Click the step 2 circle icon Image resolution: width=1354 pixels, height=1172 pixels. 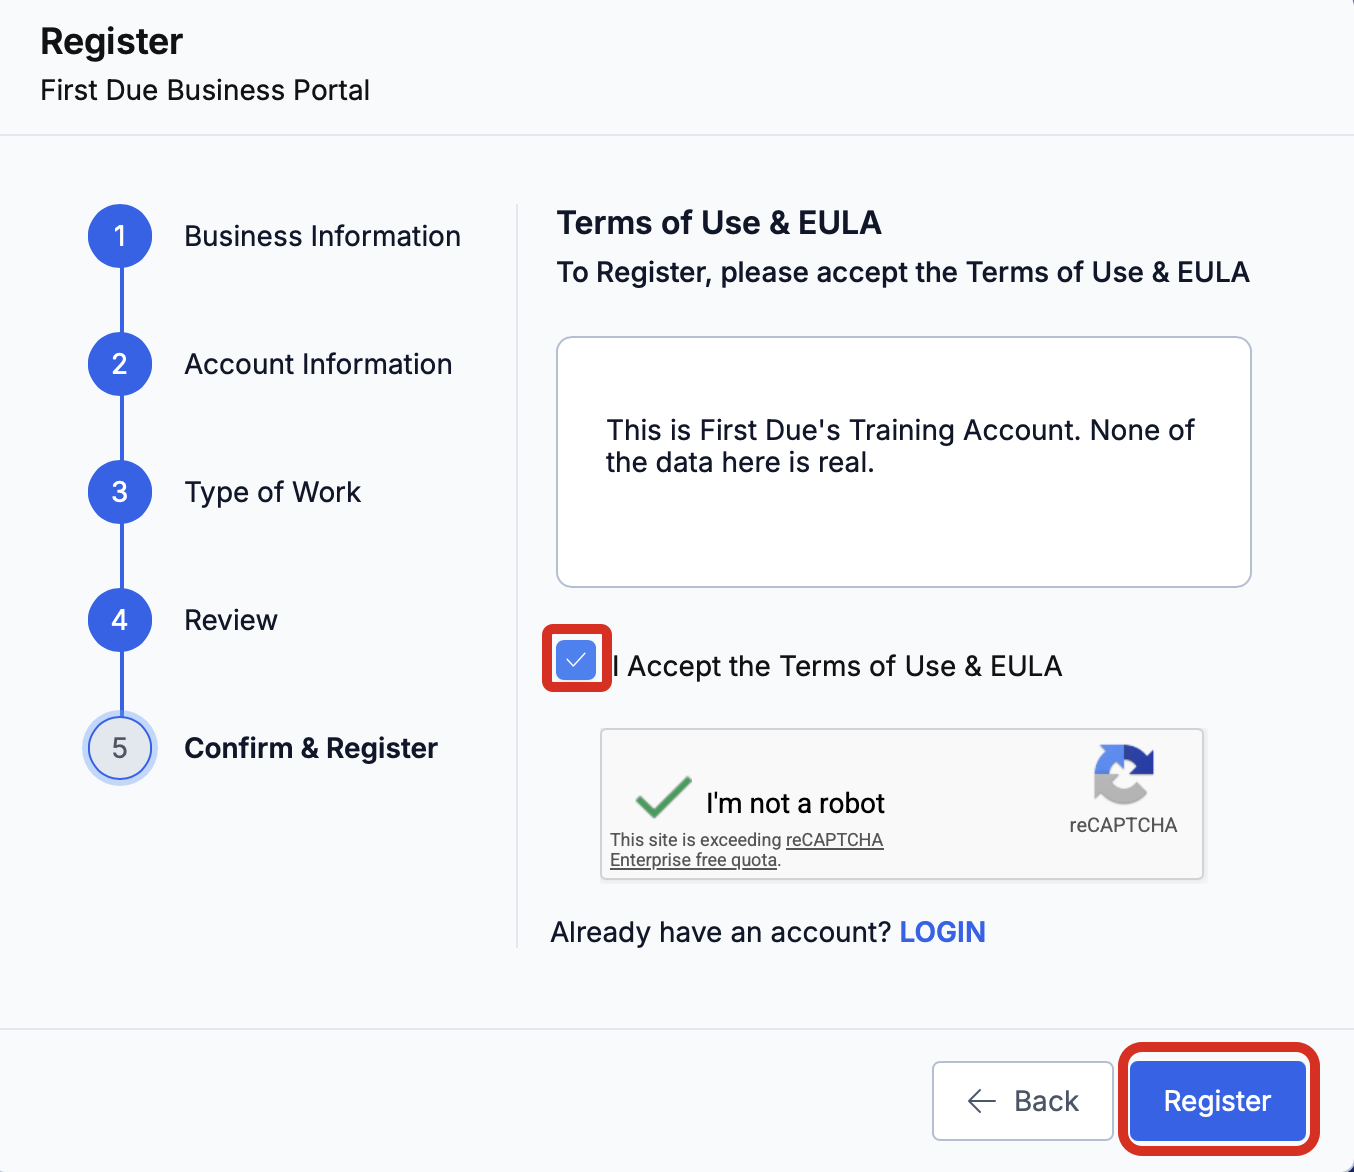[x=120, y=364]
